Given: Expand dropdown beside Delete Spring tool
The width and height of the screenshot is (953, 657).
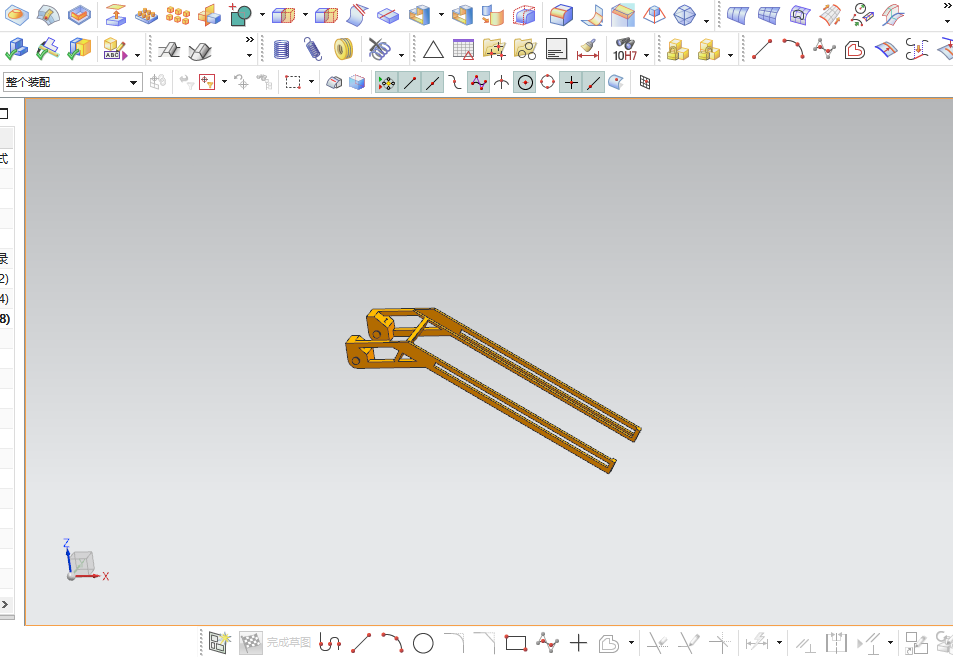Looking at the screenshot, I should click(402, 55).
